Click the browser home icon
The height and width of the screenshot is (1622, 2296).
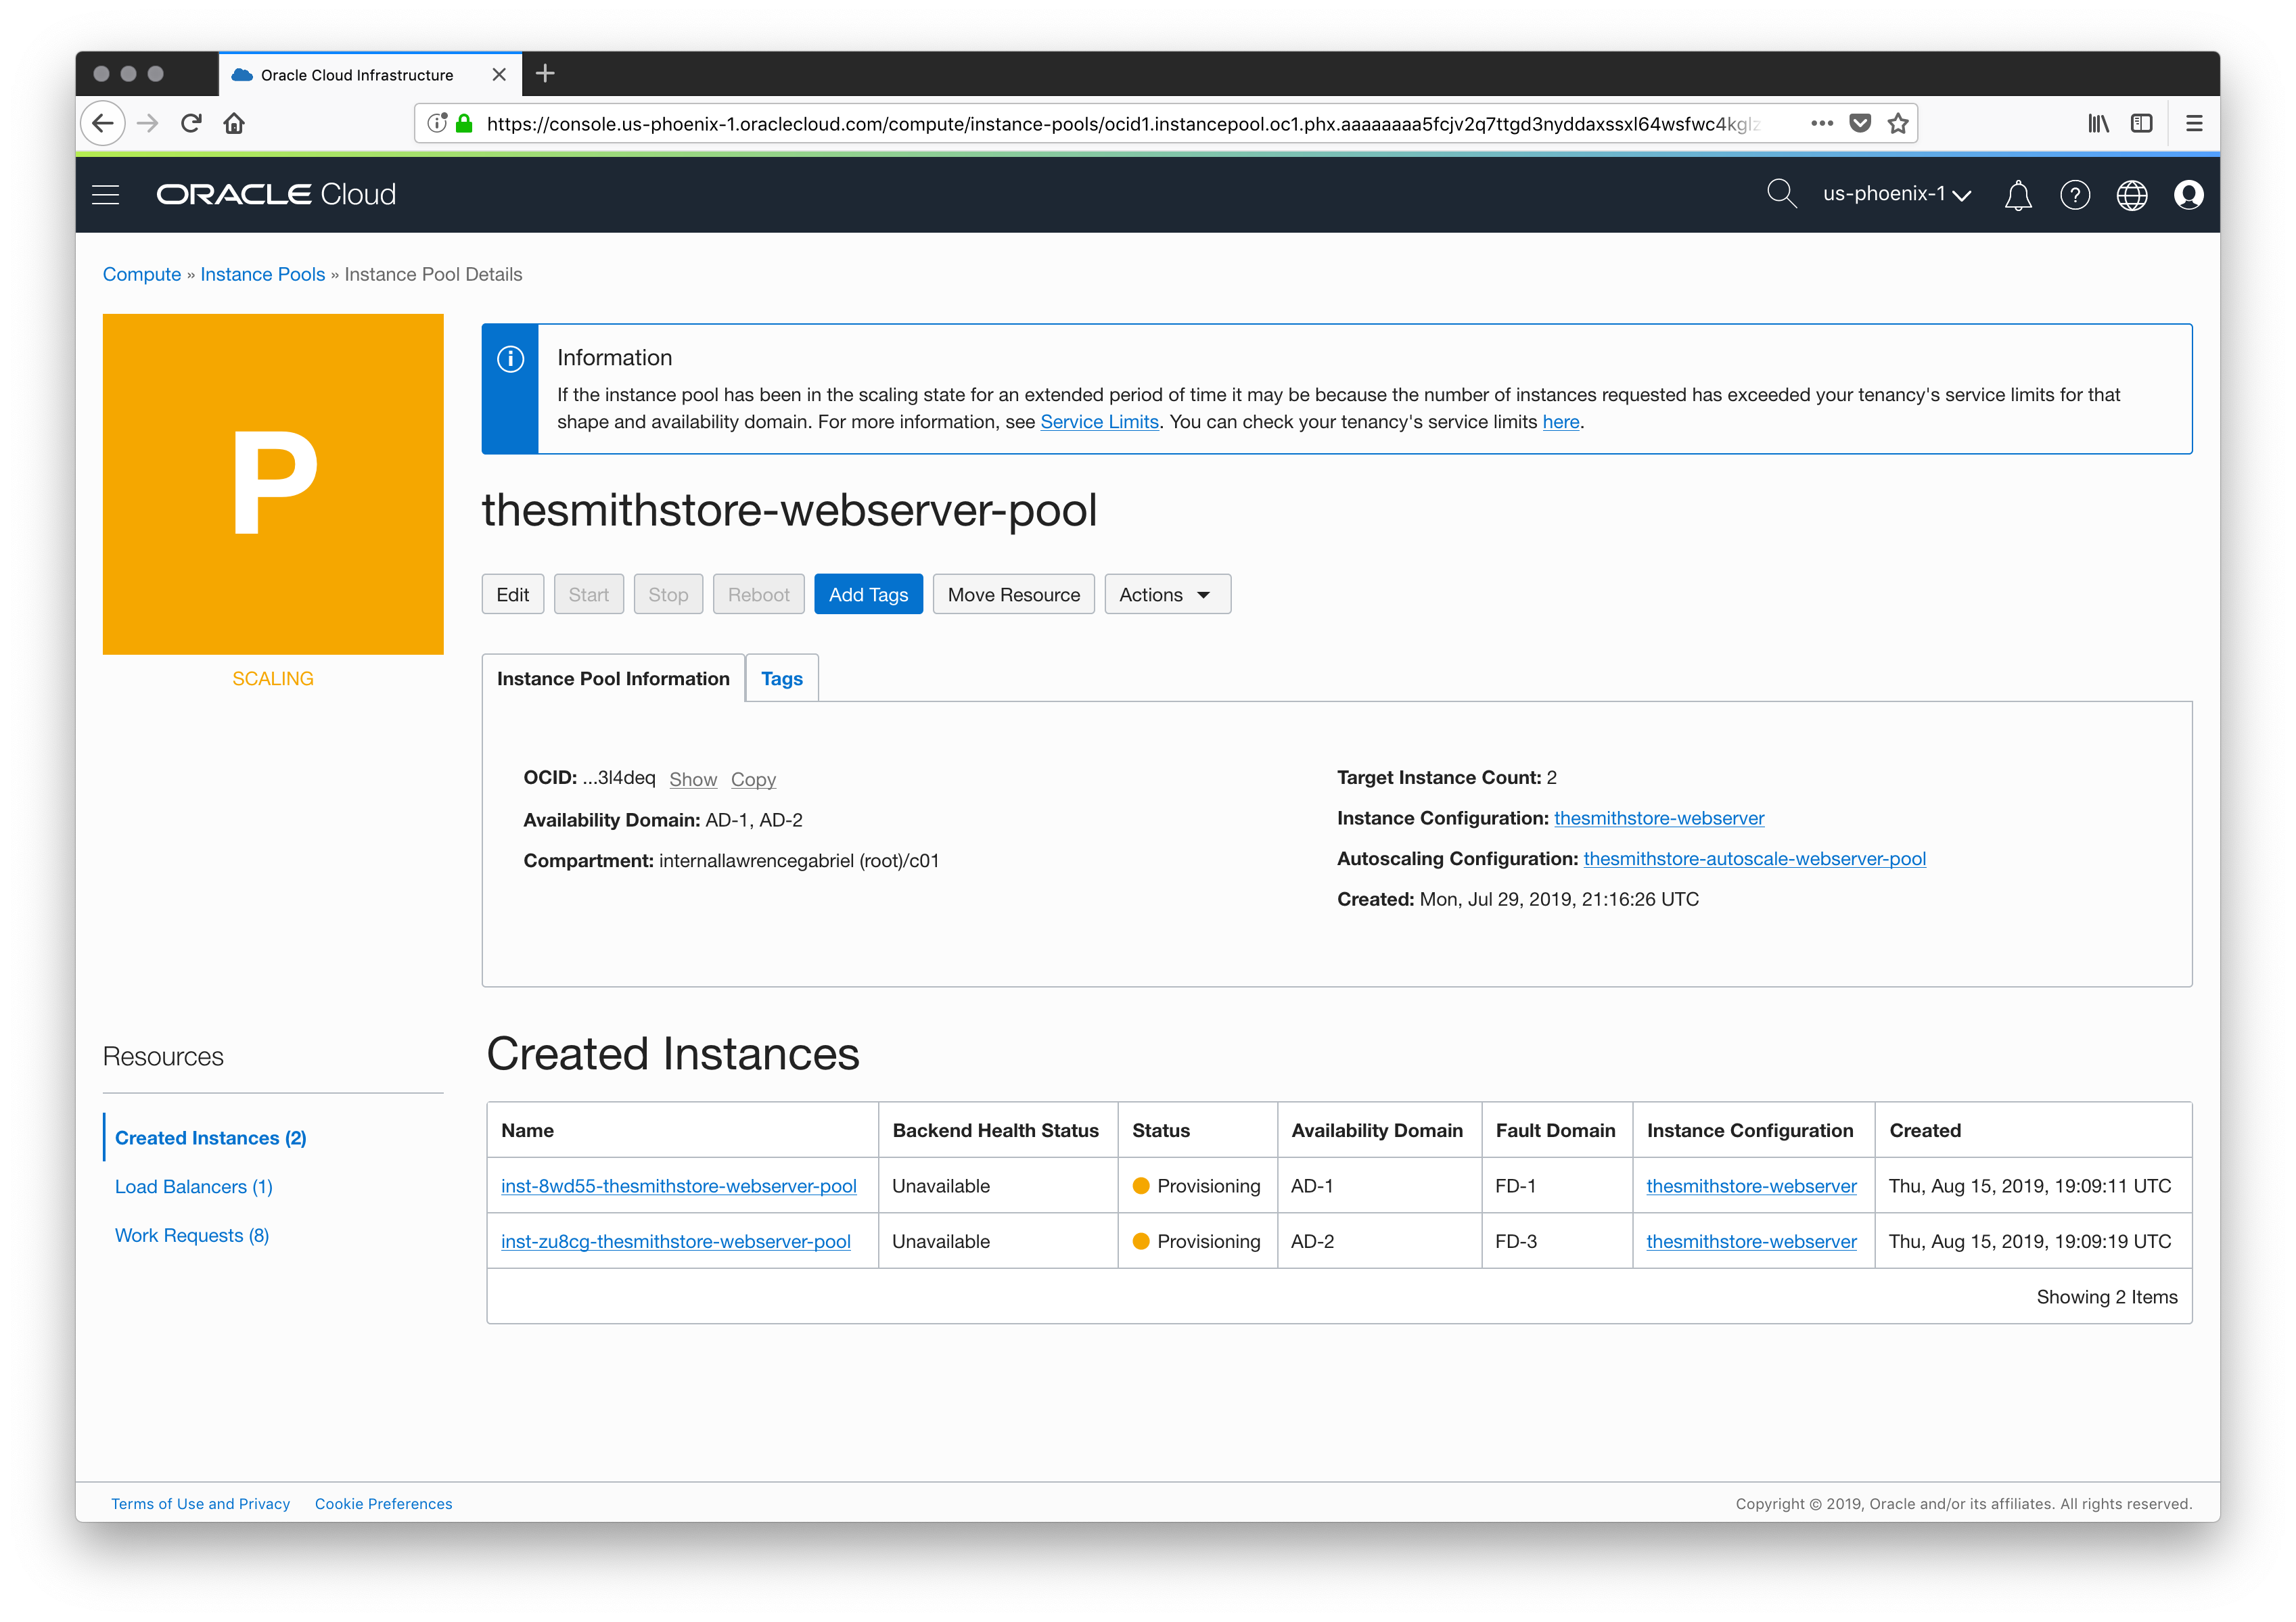tap(234, 124)
